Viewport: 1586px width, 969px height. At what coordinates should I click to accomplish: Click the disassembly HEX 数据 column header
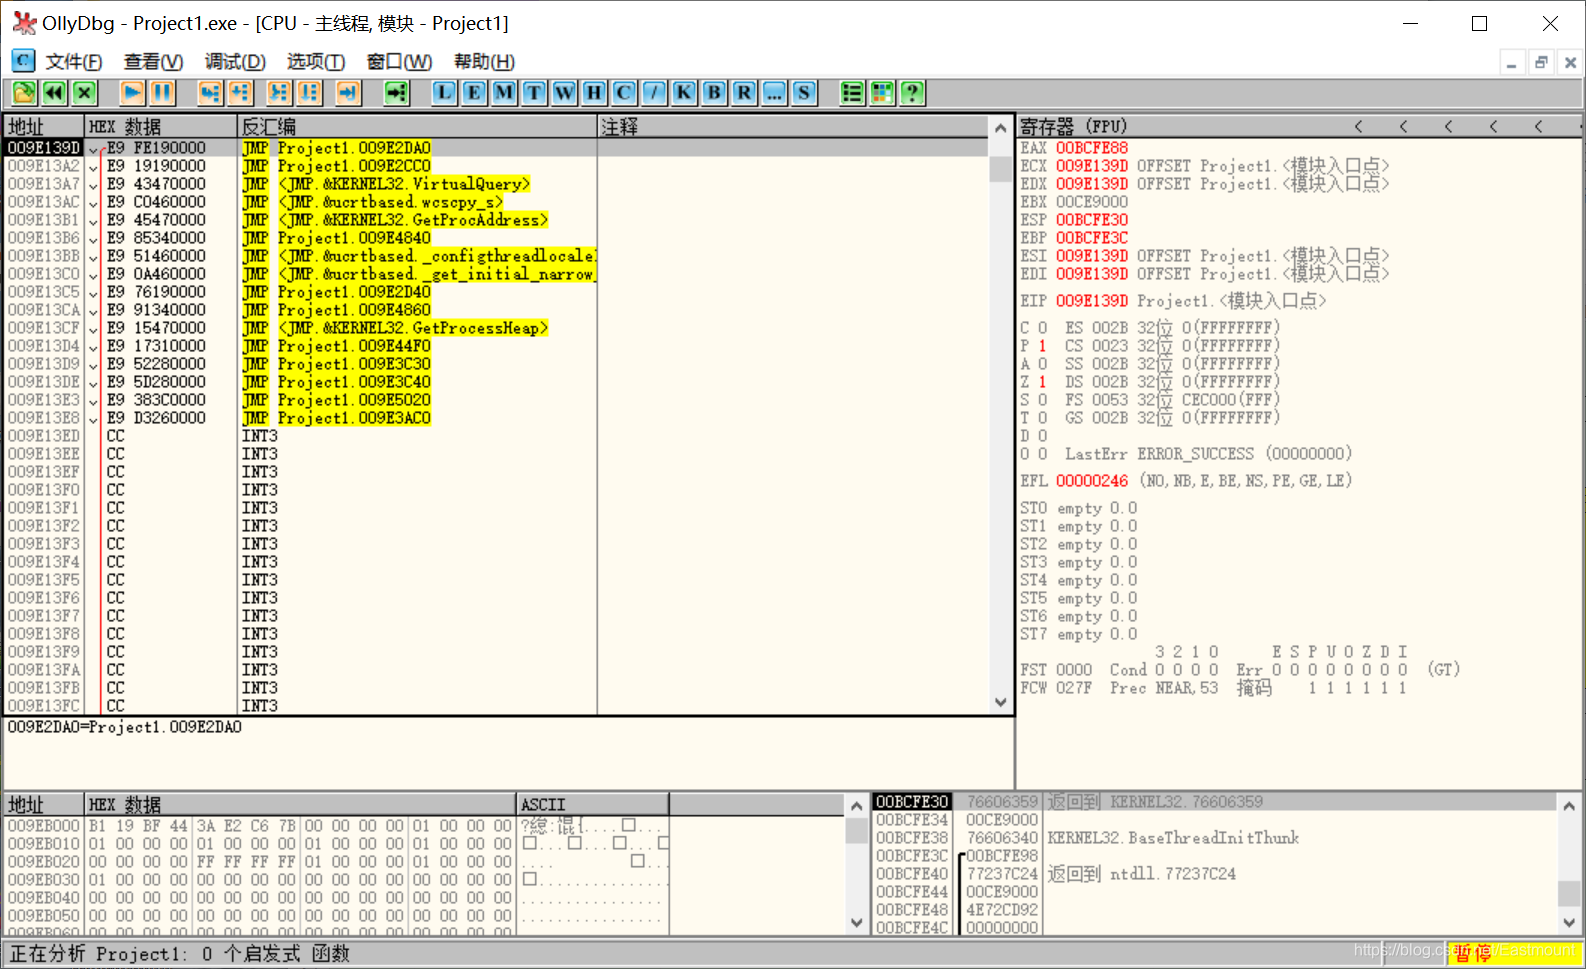[x=161, y=126]
